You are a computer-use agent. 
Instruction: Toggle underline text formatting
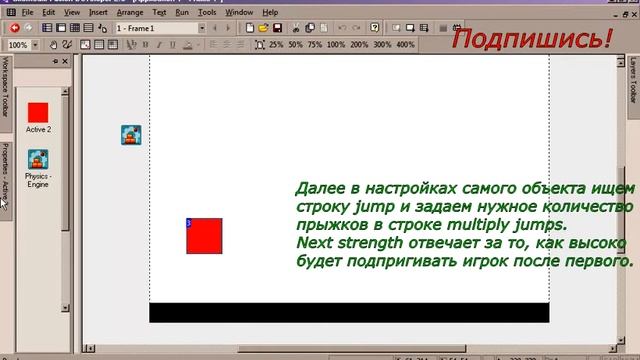(173, 44)
